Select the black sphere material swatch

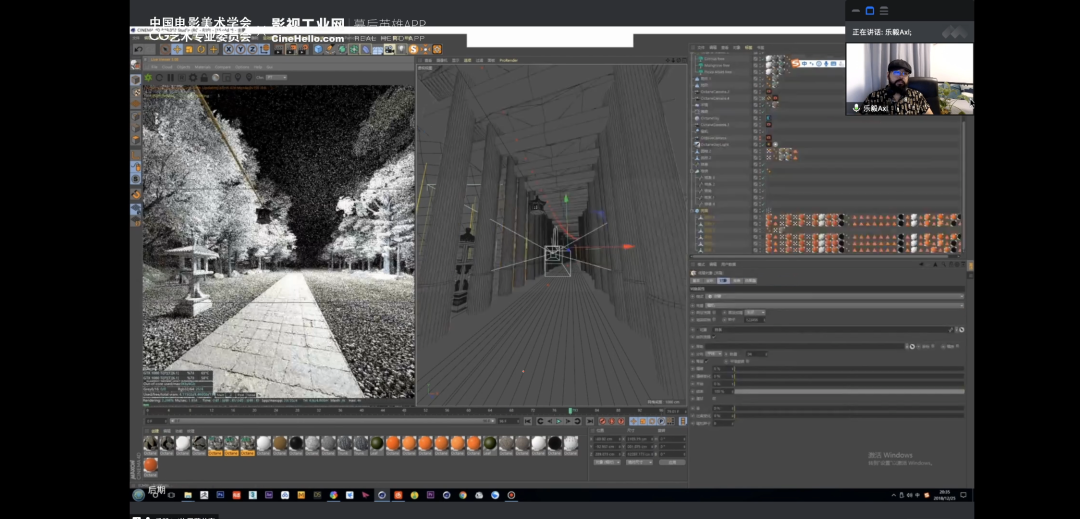click(x=297, y=443)
